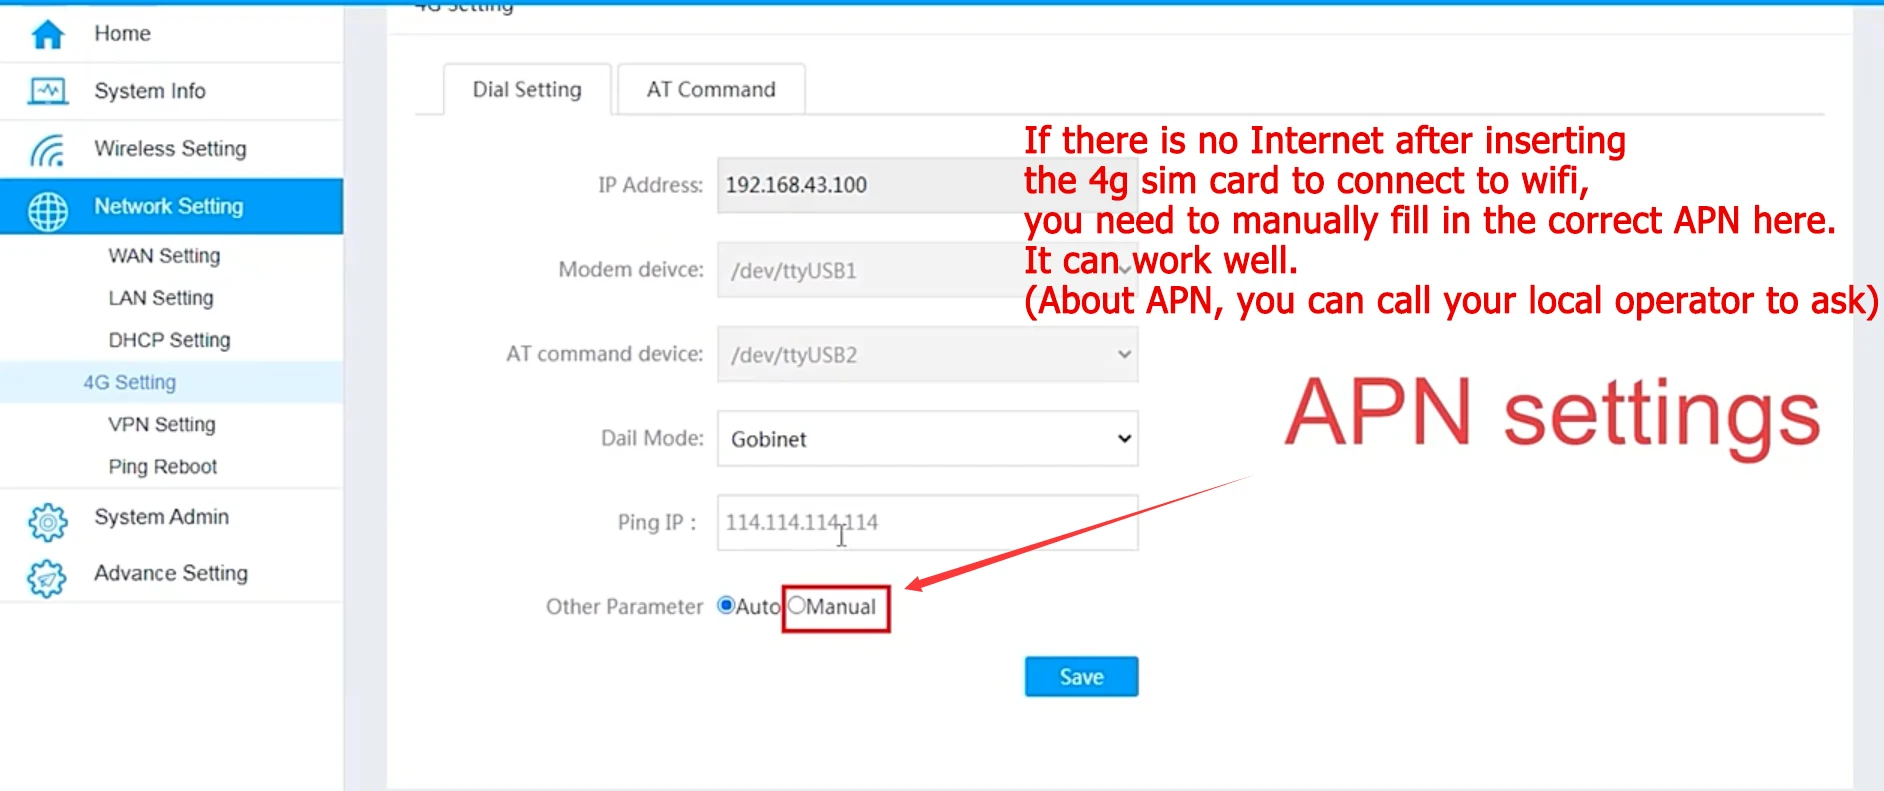Select the Auto radio button
This screenshot has height=791, width=1884.
[x=726, y=606]
